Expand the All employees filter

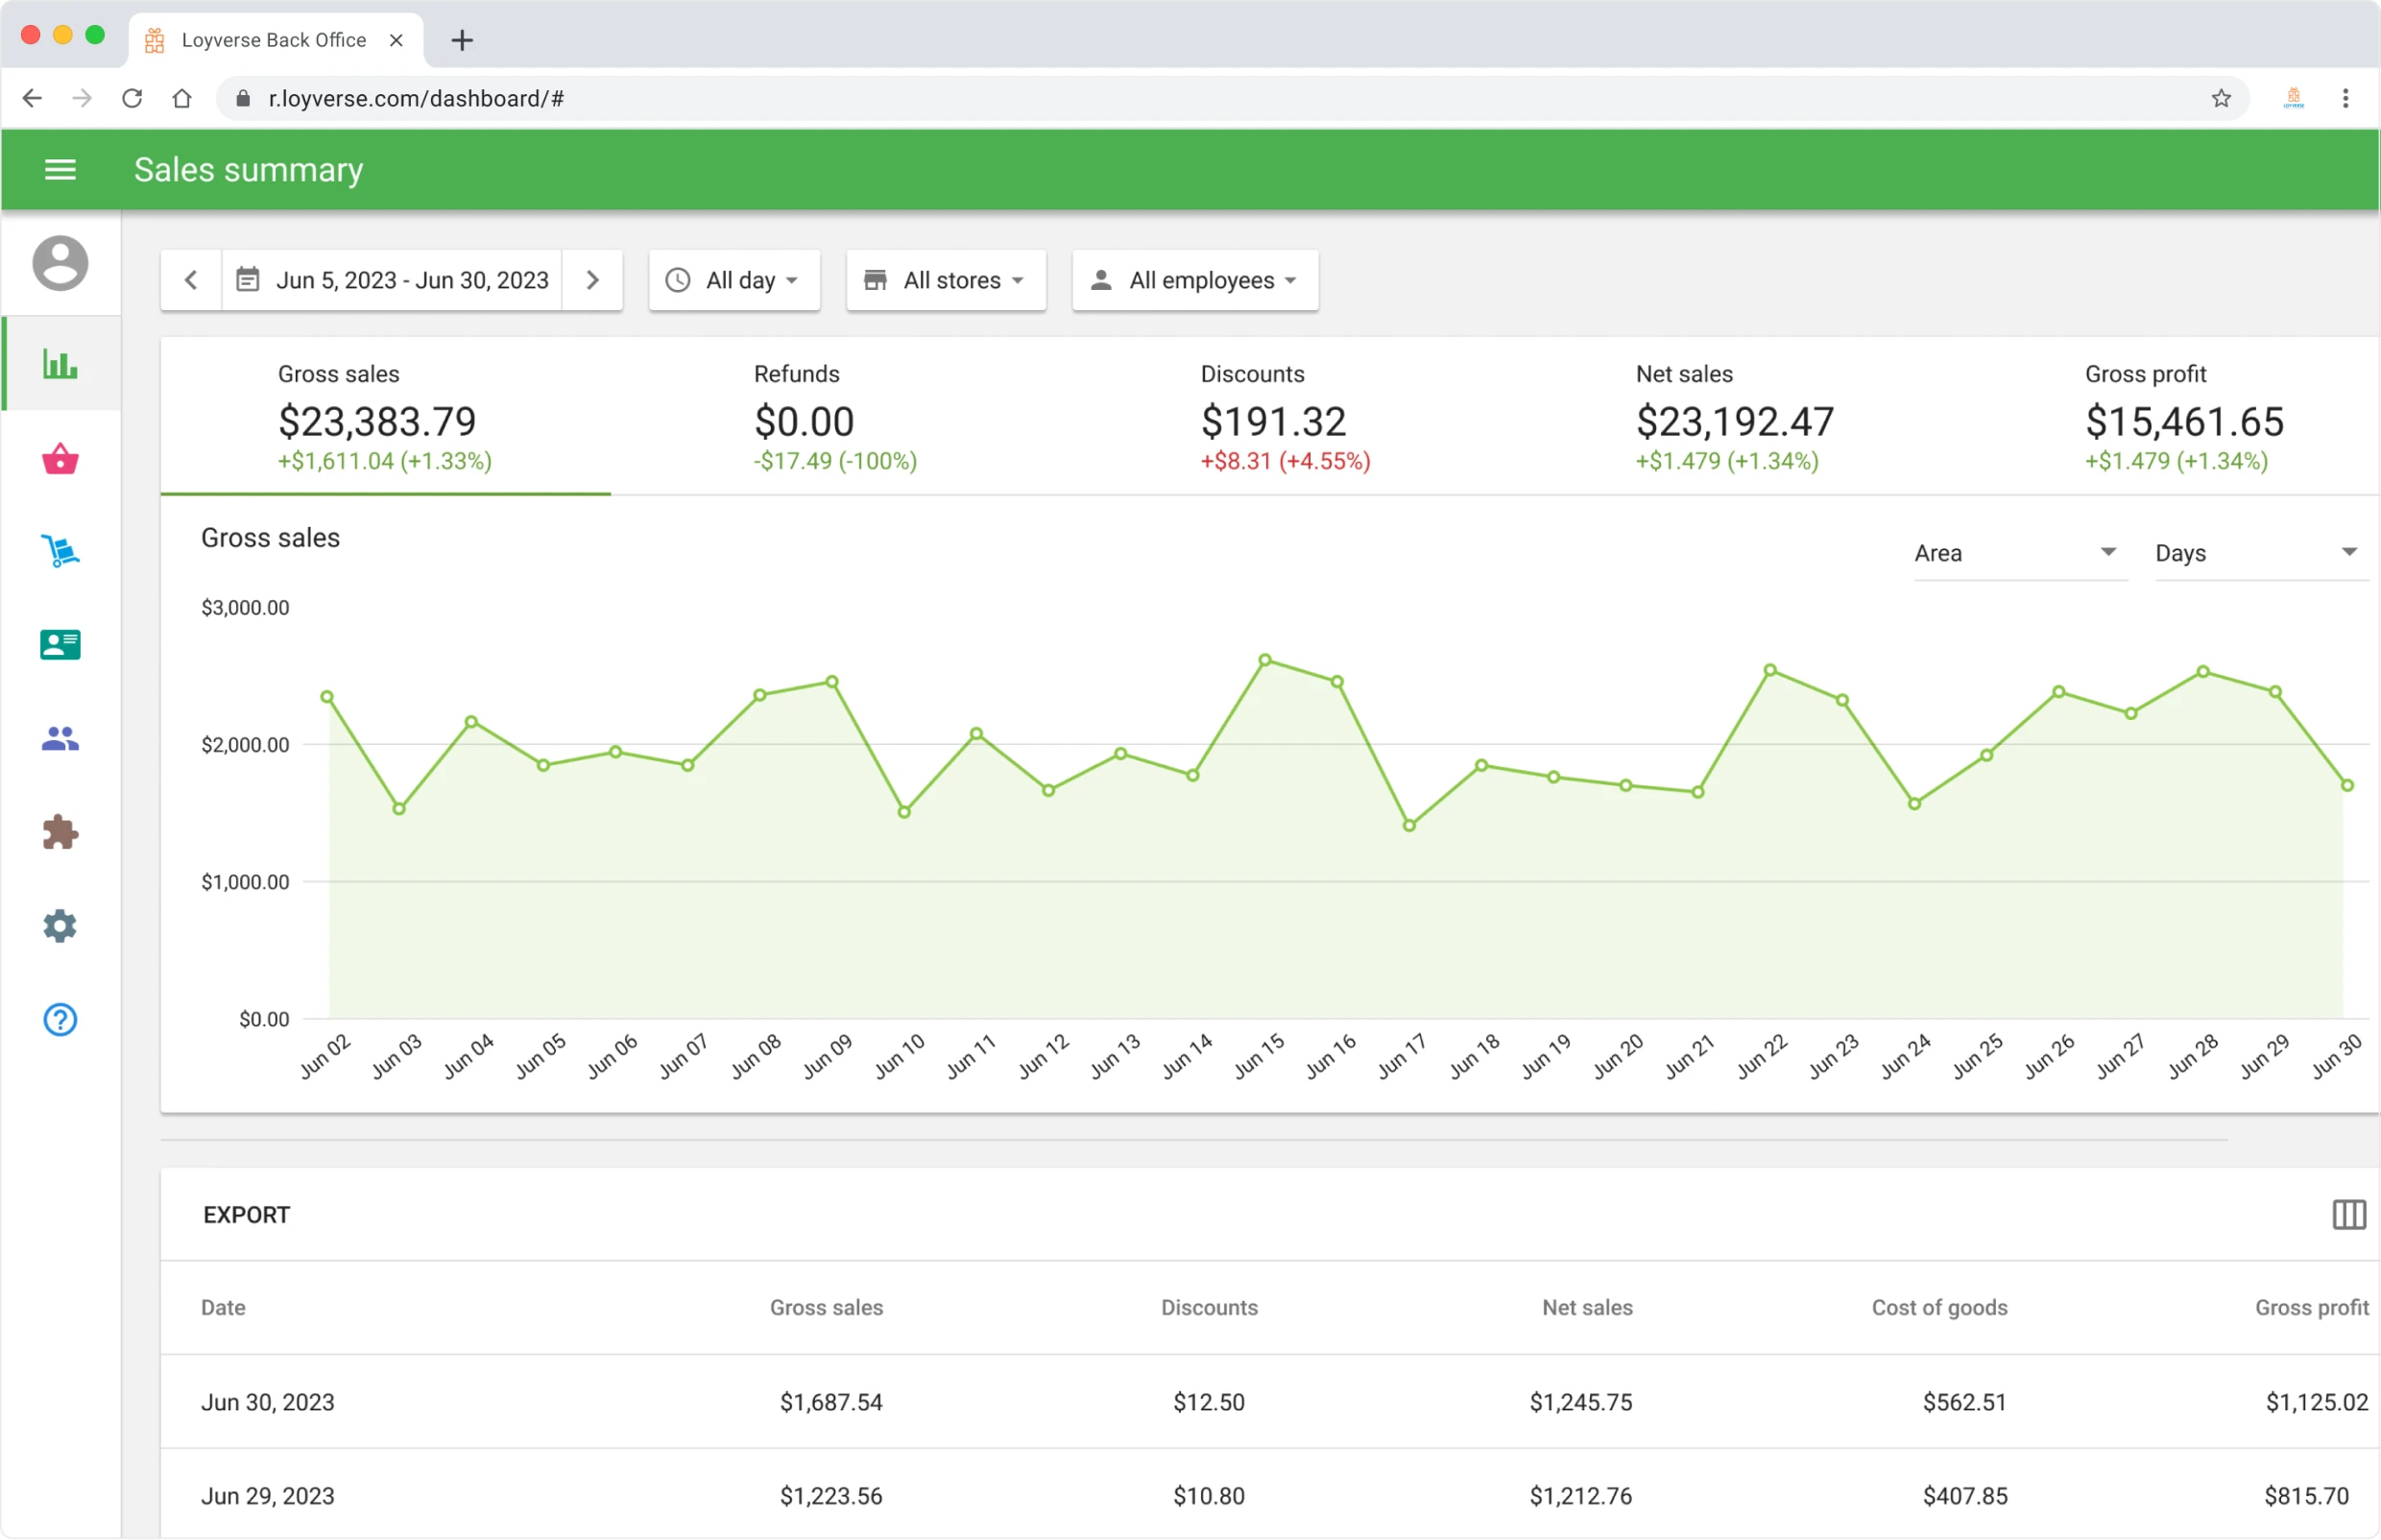tap(1194, 280)
